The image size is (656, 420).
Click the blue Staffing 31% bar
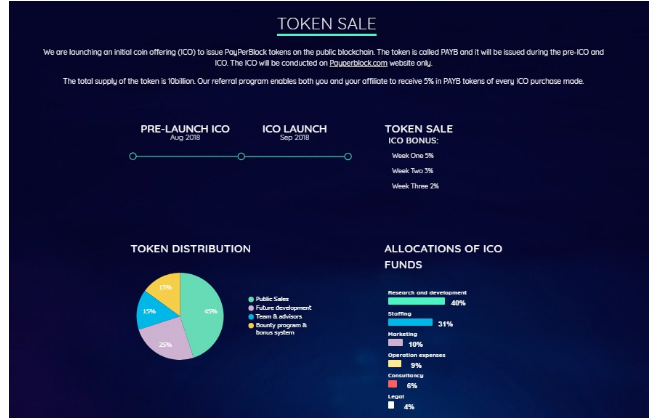point(410,323)
